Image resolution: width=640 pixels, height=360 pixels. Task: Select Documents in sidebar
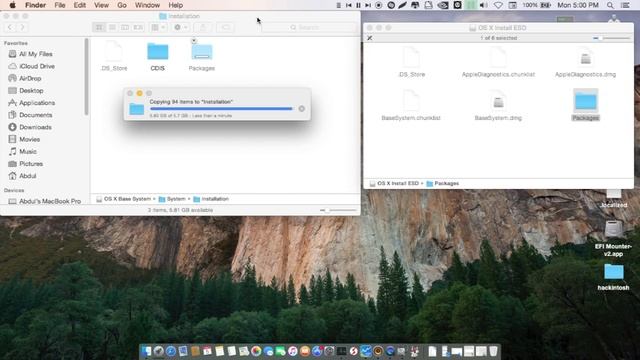click(x=36, y=115)
